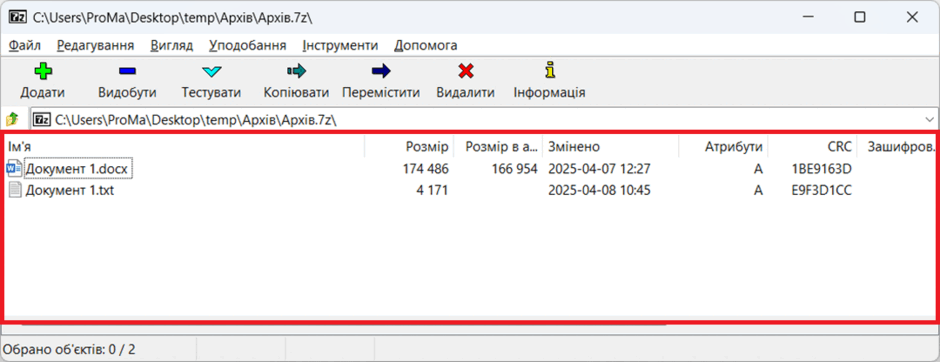Click date 2025-04-08 10:45
The height and width of the screenshot is (362, 940).
pyautogui.click(x=599, y=191)
